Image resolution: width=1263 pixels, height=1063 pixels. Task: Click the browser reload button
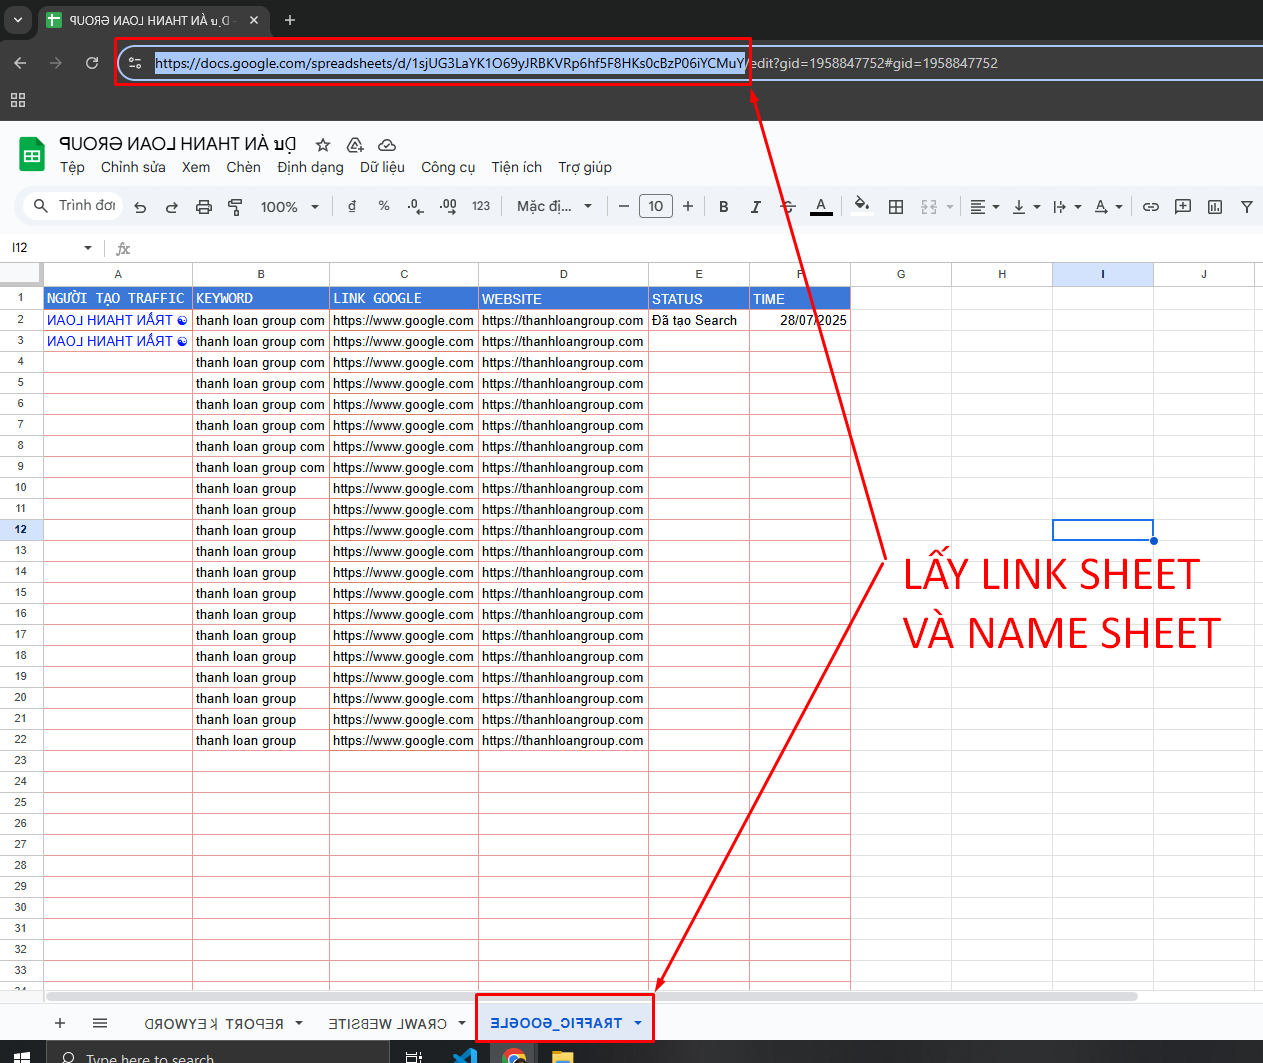[92, 63]
